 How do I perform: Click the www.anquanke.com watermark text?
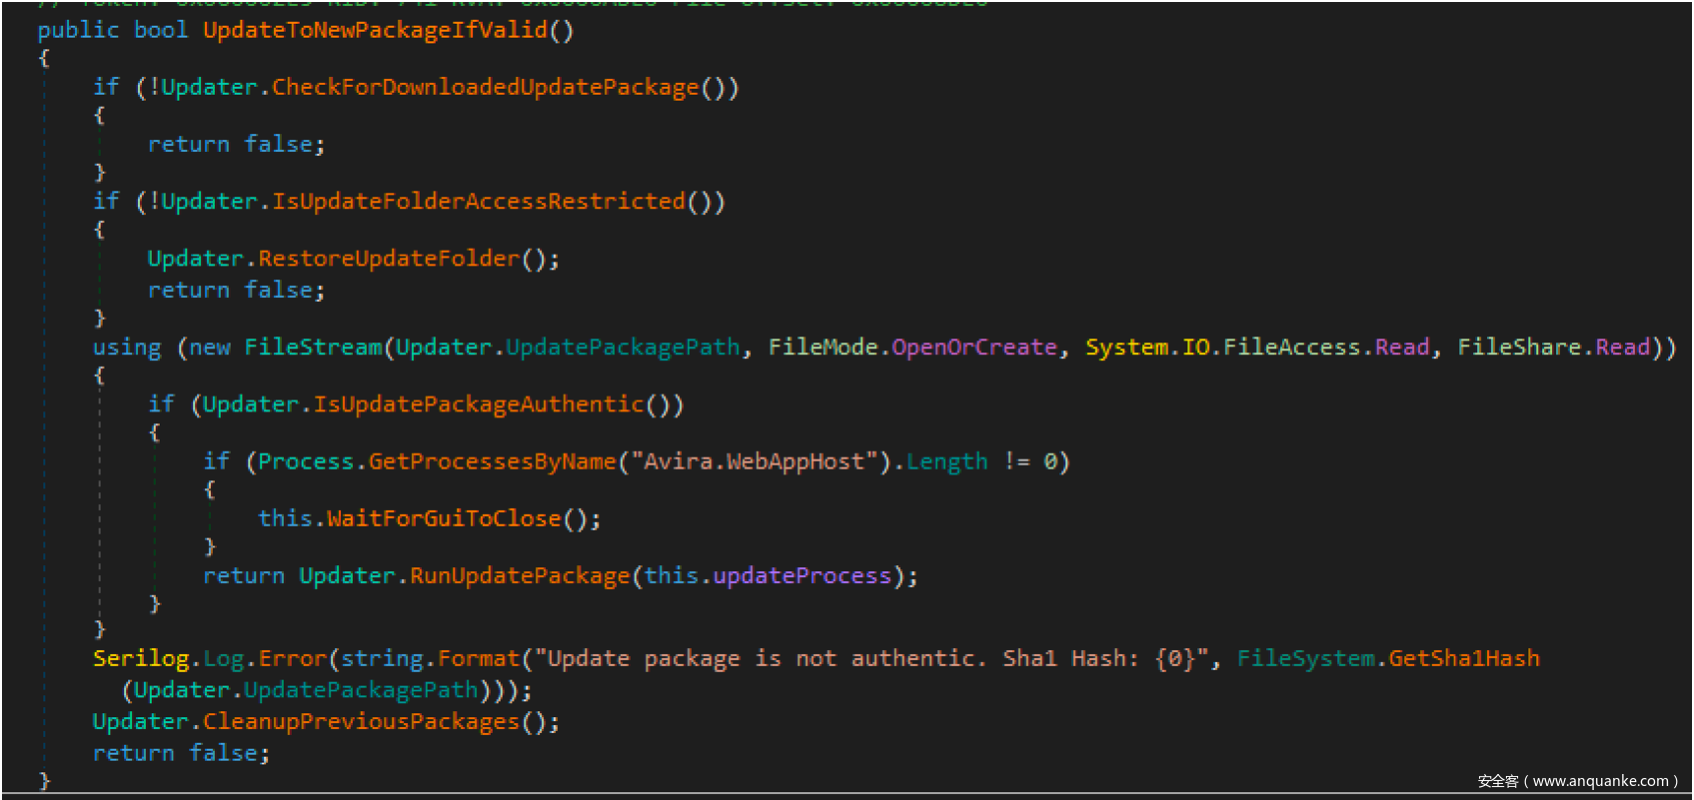coord(1600,781)
